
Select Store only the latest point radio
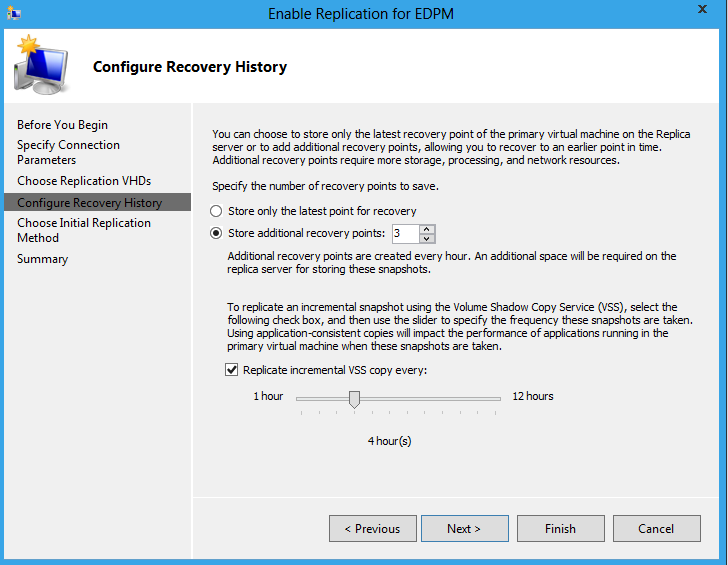(216, 211)
